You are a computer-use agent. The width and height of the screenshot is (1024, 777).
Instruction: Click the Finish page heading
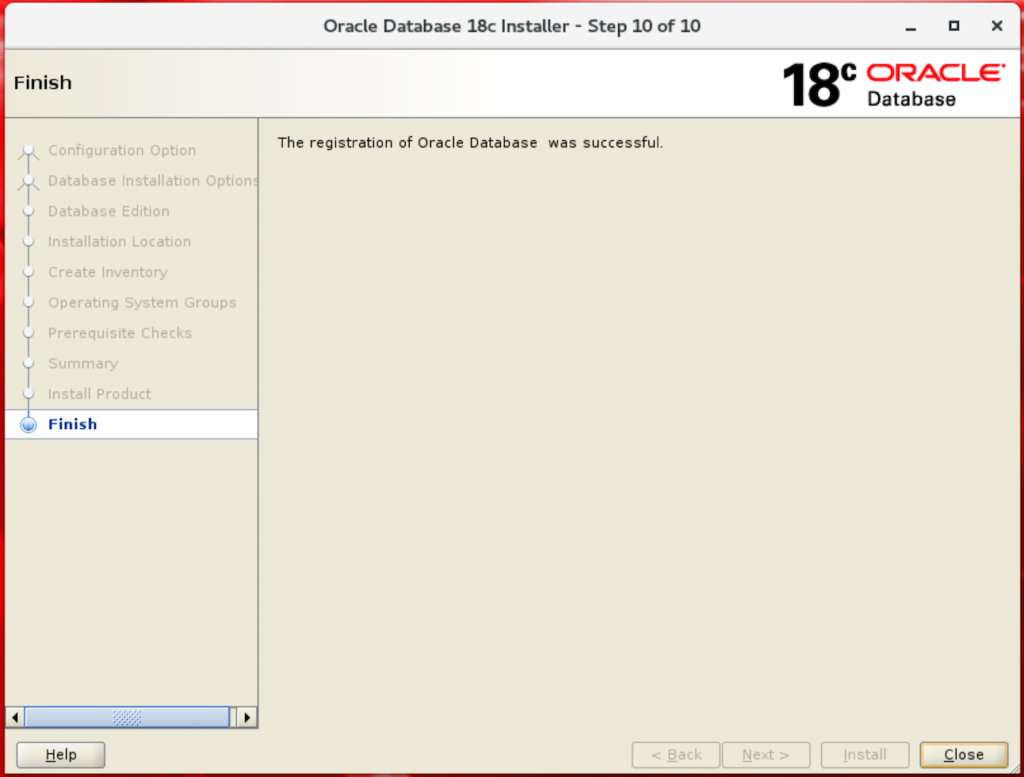pos(43,83)
